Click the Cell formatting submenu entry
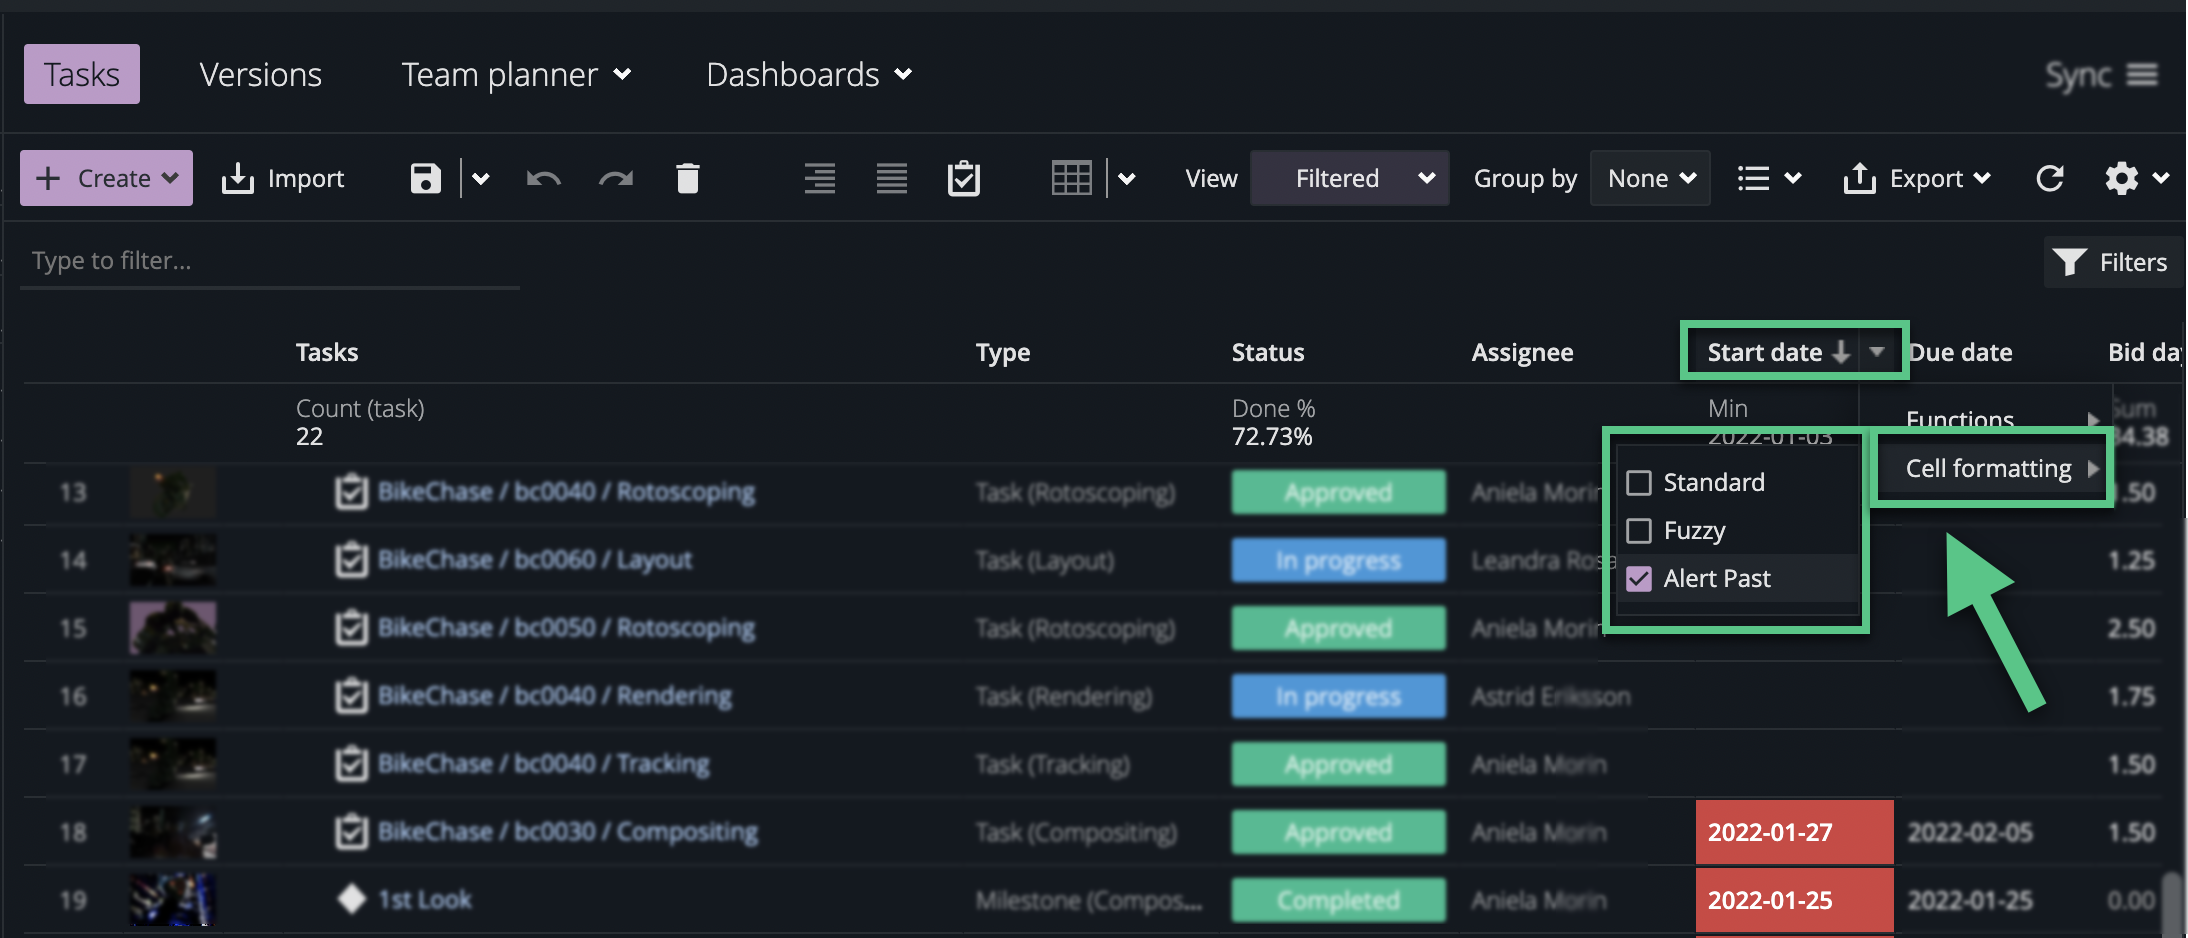The height and width of the screenshot is (938, 2188). 1991,467
